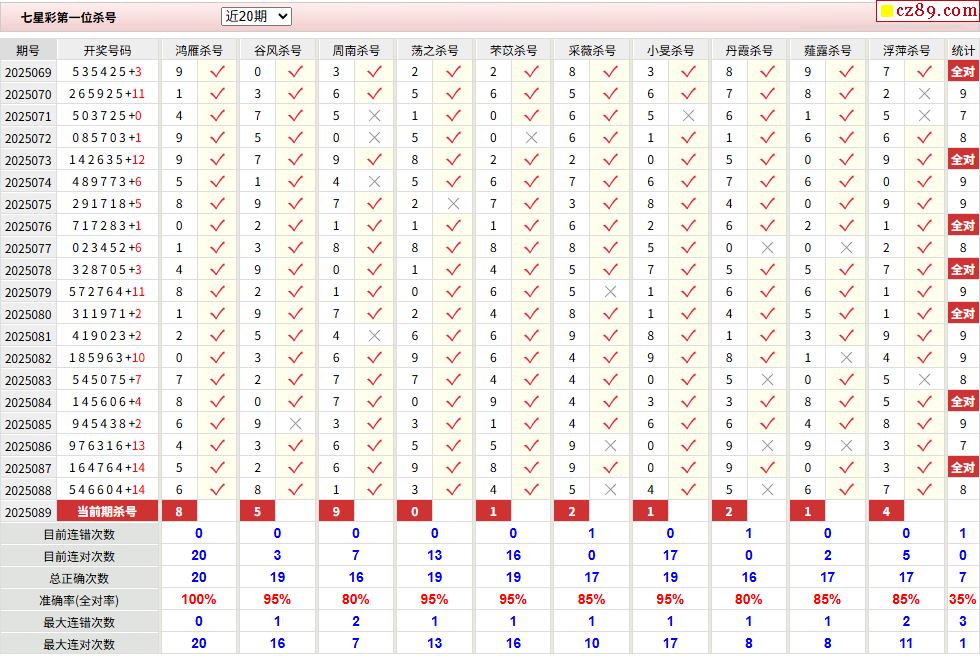Click draw number 142635+12
Viewport: 980px width, 657px height.
click(x=107, y=160)
